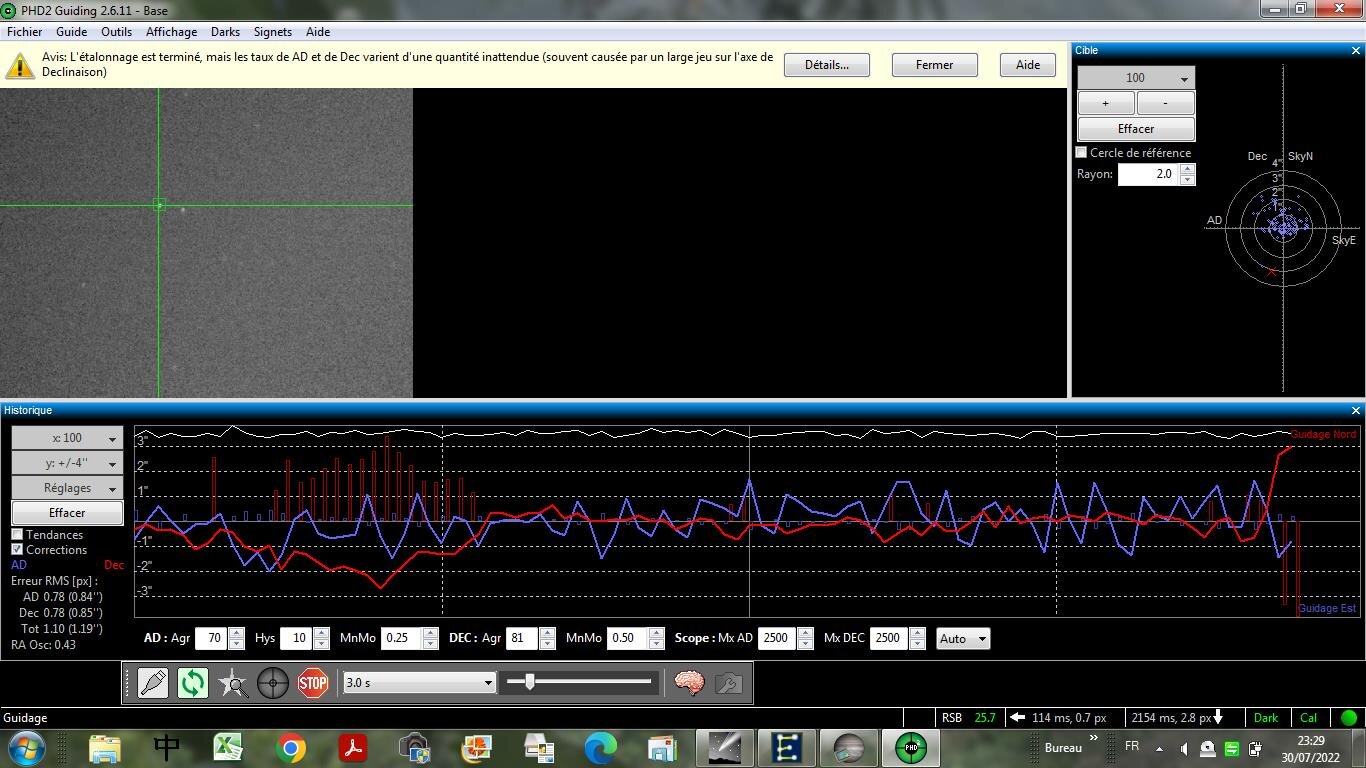Enable the Tendances checkbox
This screenshot has width=1366, height=768.
pyautogui.click(x=17, y=535)
